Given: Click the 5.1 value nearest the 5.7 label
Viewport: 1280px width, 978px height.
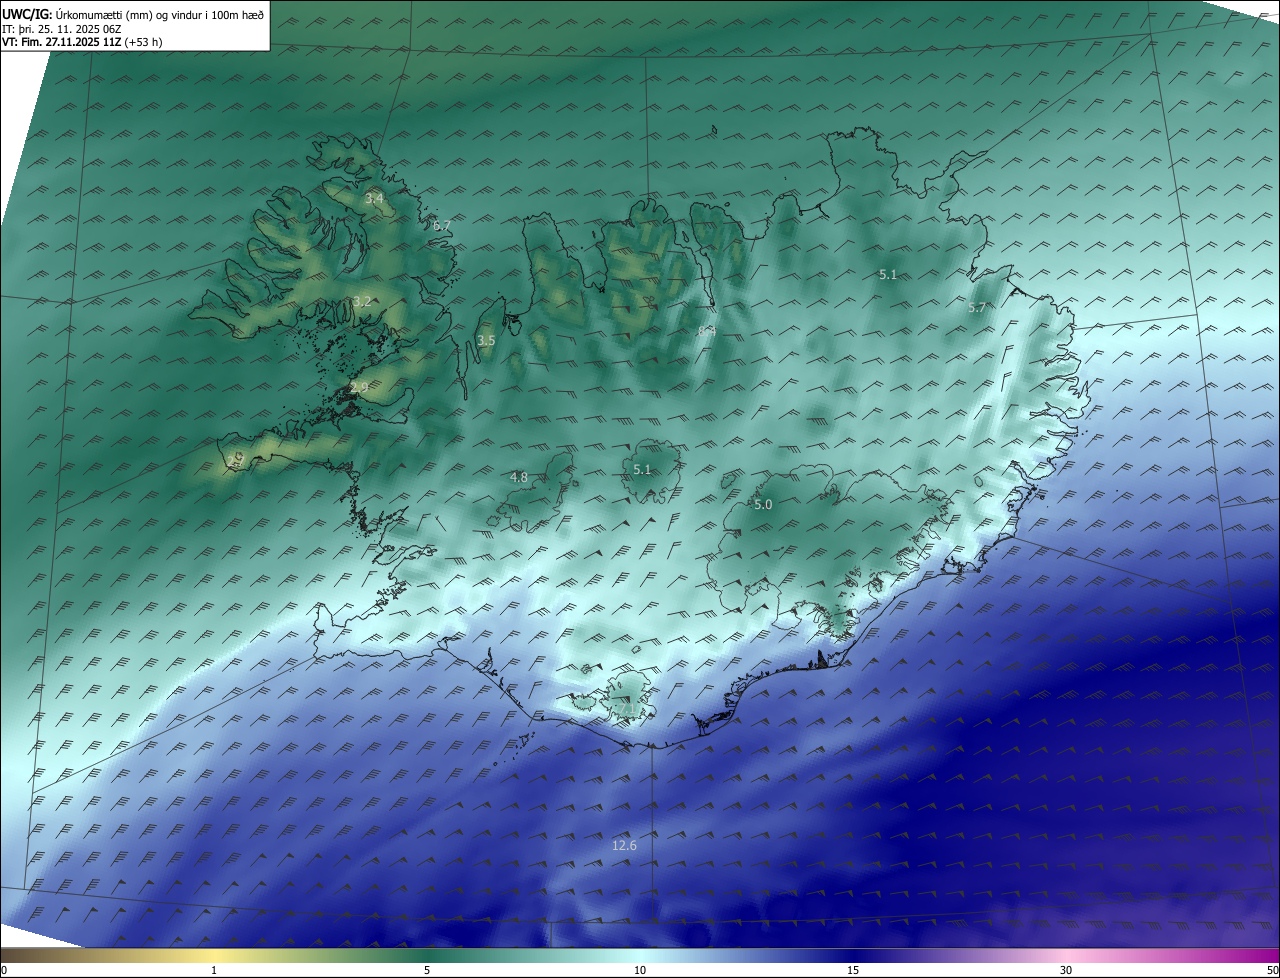Looking at the screenshot, I should pyautogui.click(x=887, y=274).
